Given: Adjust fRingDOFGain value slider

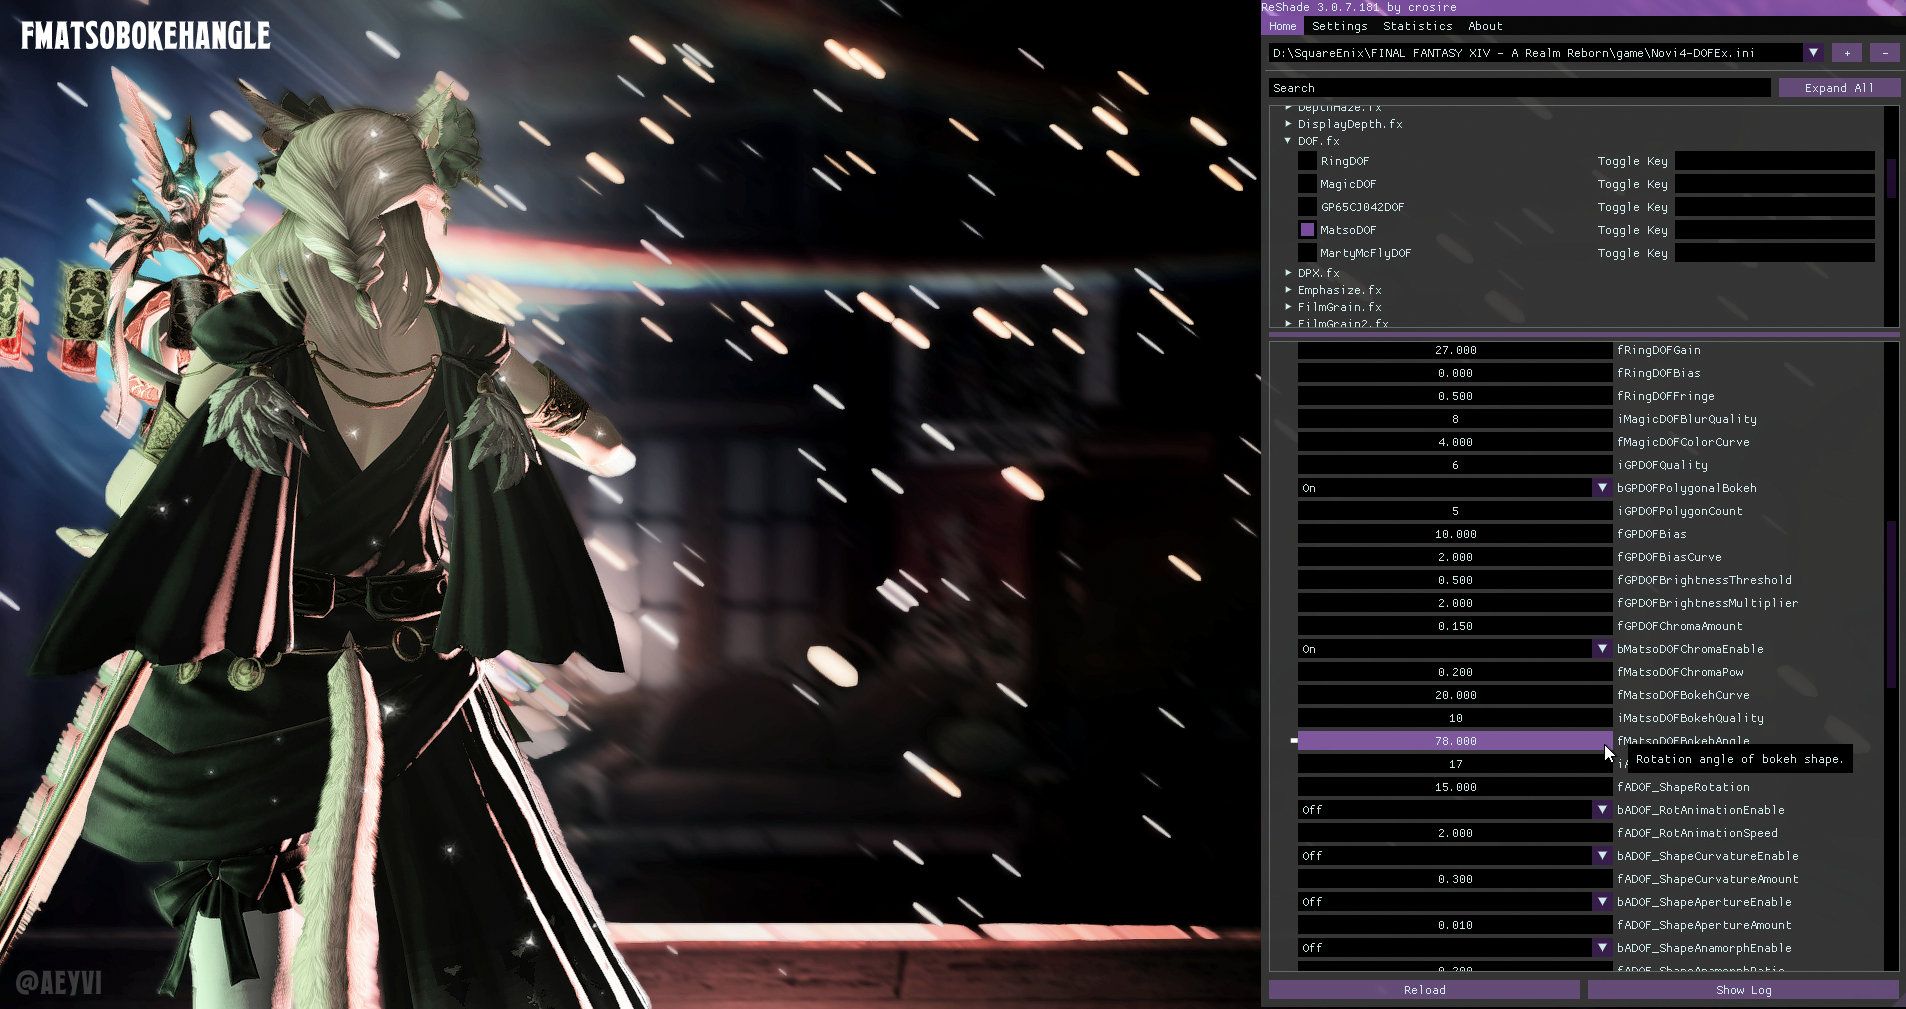Looking at the screenshot, I should pyautogui.click(x=1455, y=350).
